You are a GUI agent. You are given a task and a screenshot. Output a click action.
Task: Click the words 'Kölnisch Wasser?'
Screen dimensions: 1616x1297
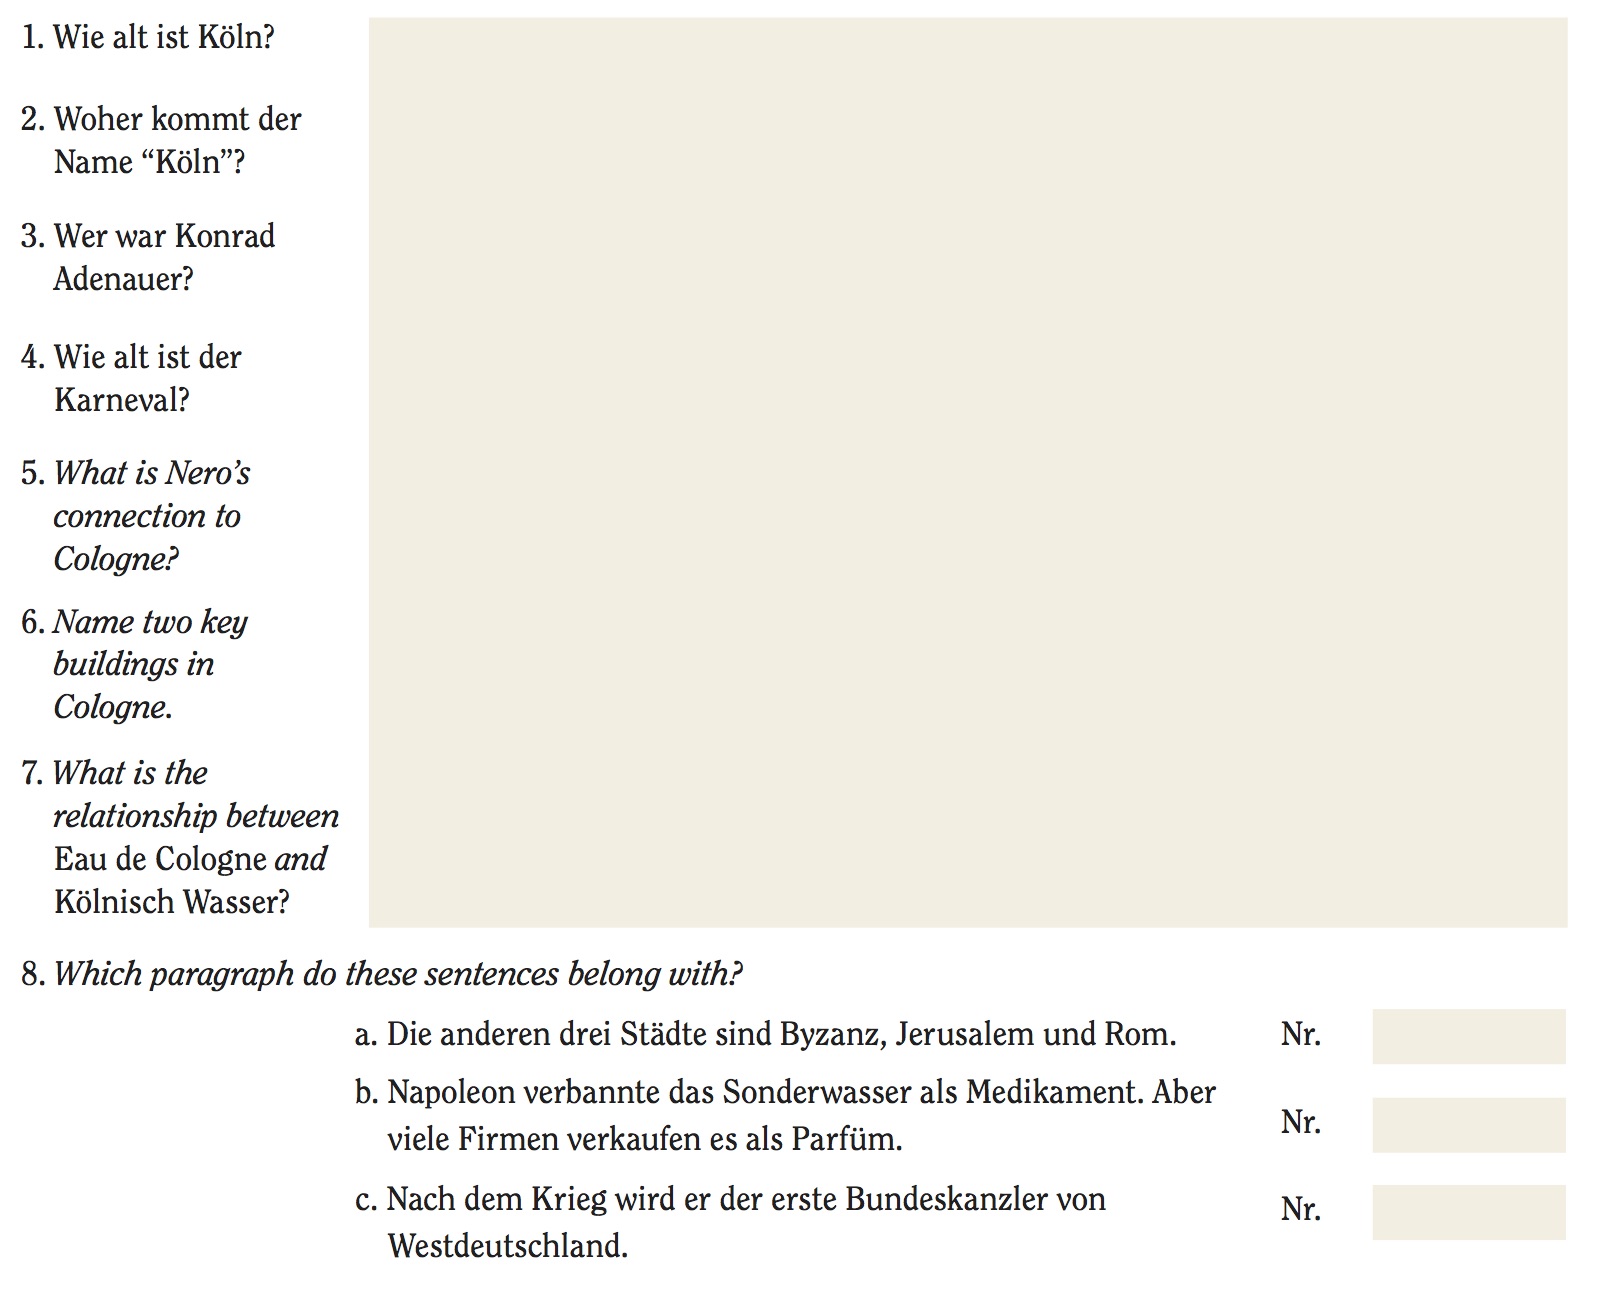(171, 902)
